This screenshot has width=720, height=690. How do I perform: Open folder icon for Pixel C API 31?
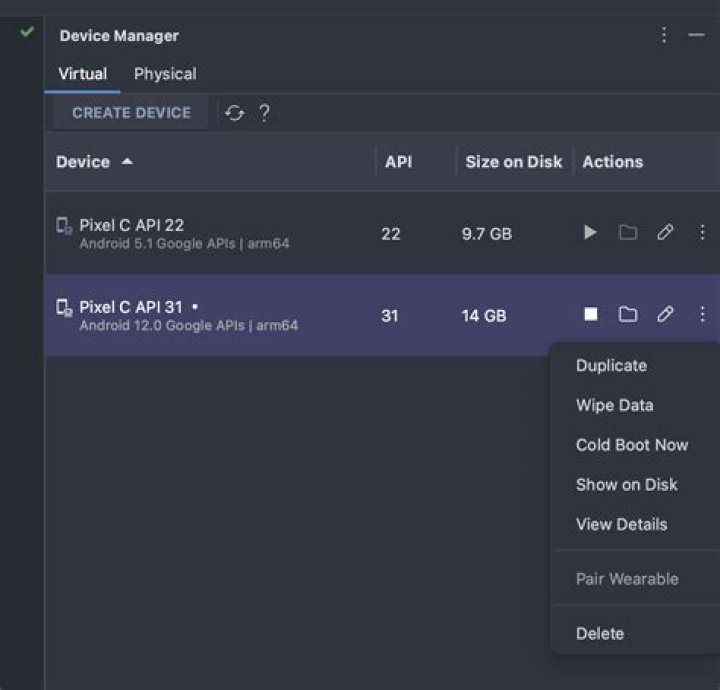pos(628,314)
